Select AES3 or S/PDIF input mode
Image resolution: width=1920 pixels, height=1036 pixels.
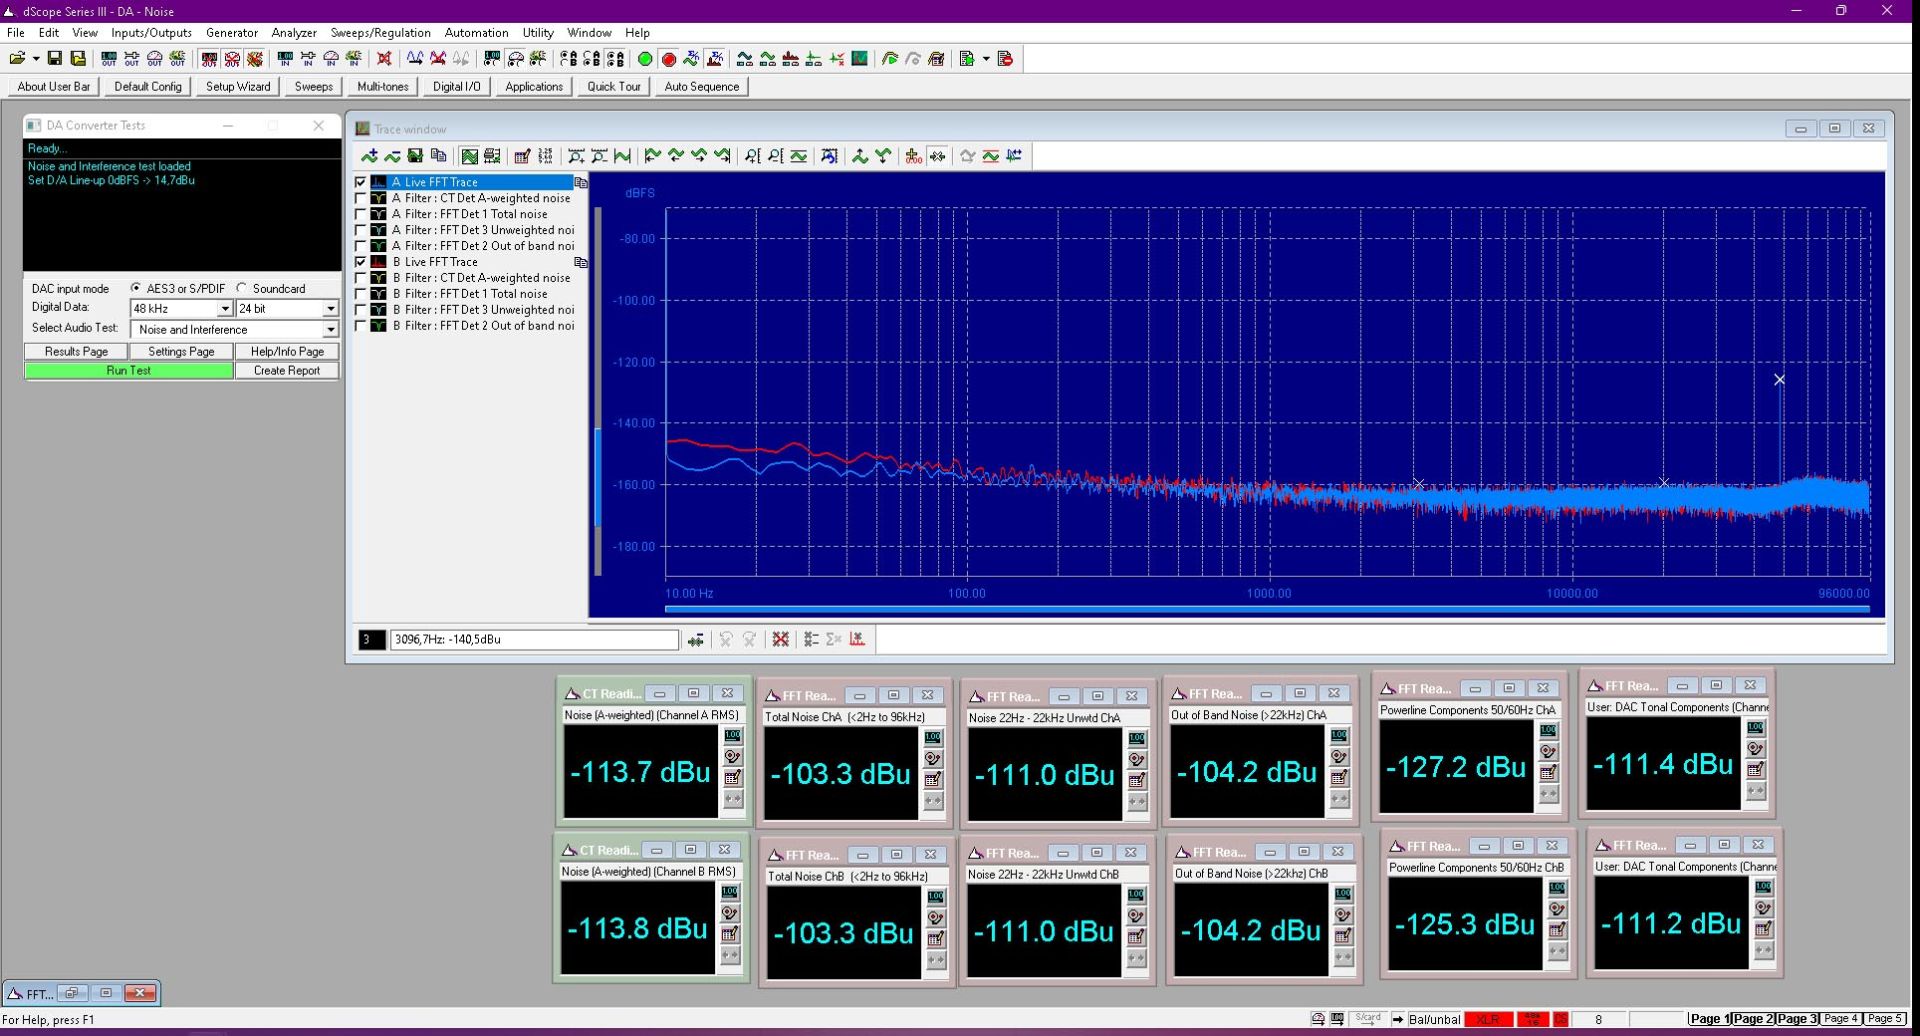[x=136, y=288]
